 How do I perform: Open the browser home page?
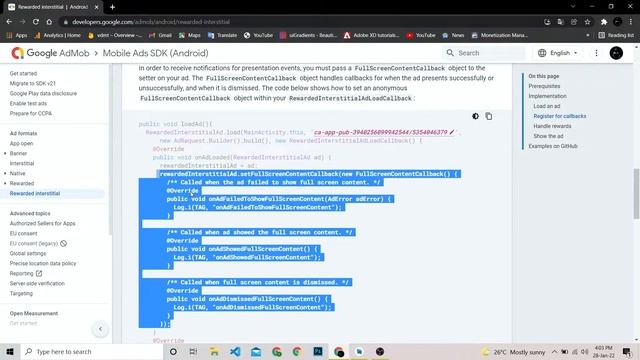tap(49, 22)
